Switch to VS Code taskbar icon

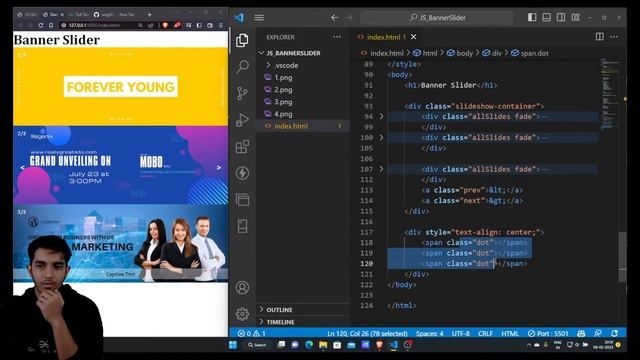[x=393, y=345]
